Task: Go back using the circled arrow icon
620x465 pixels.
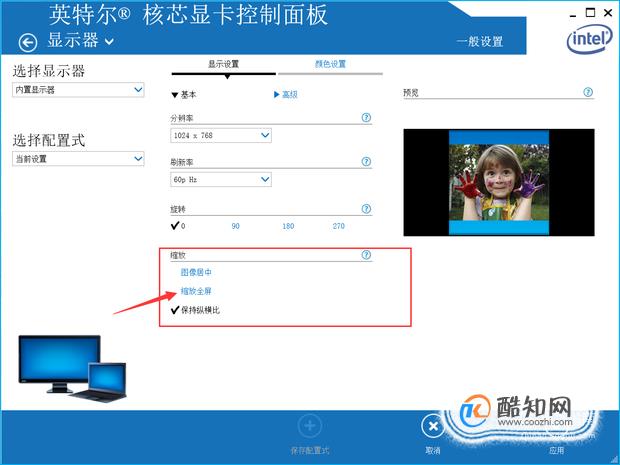Action: point(28,42)
